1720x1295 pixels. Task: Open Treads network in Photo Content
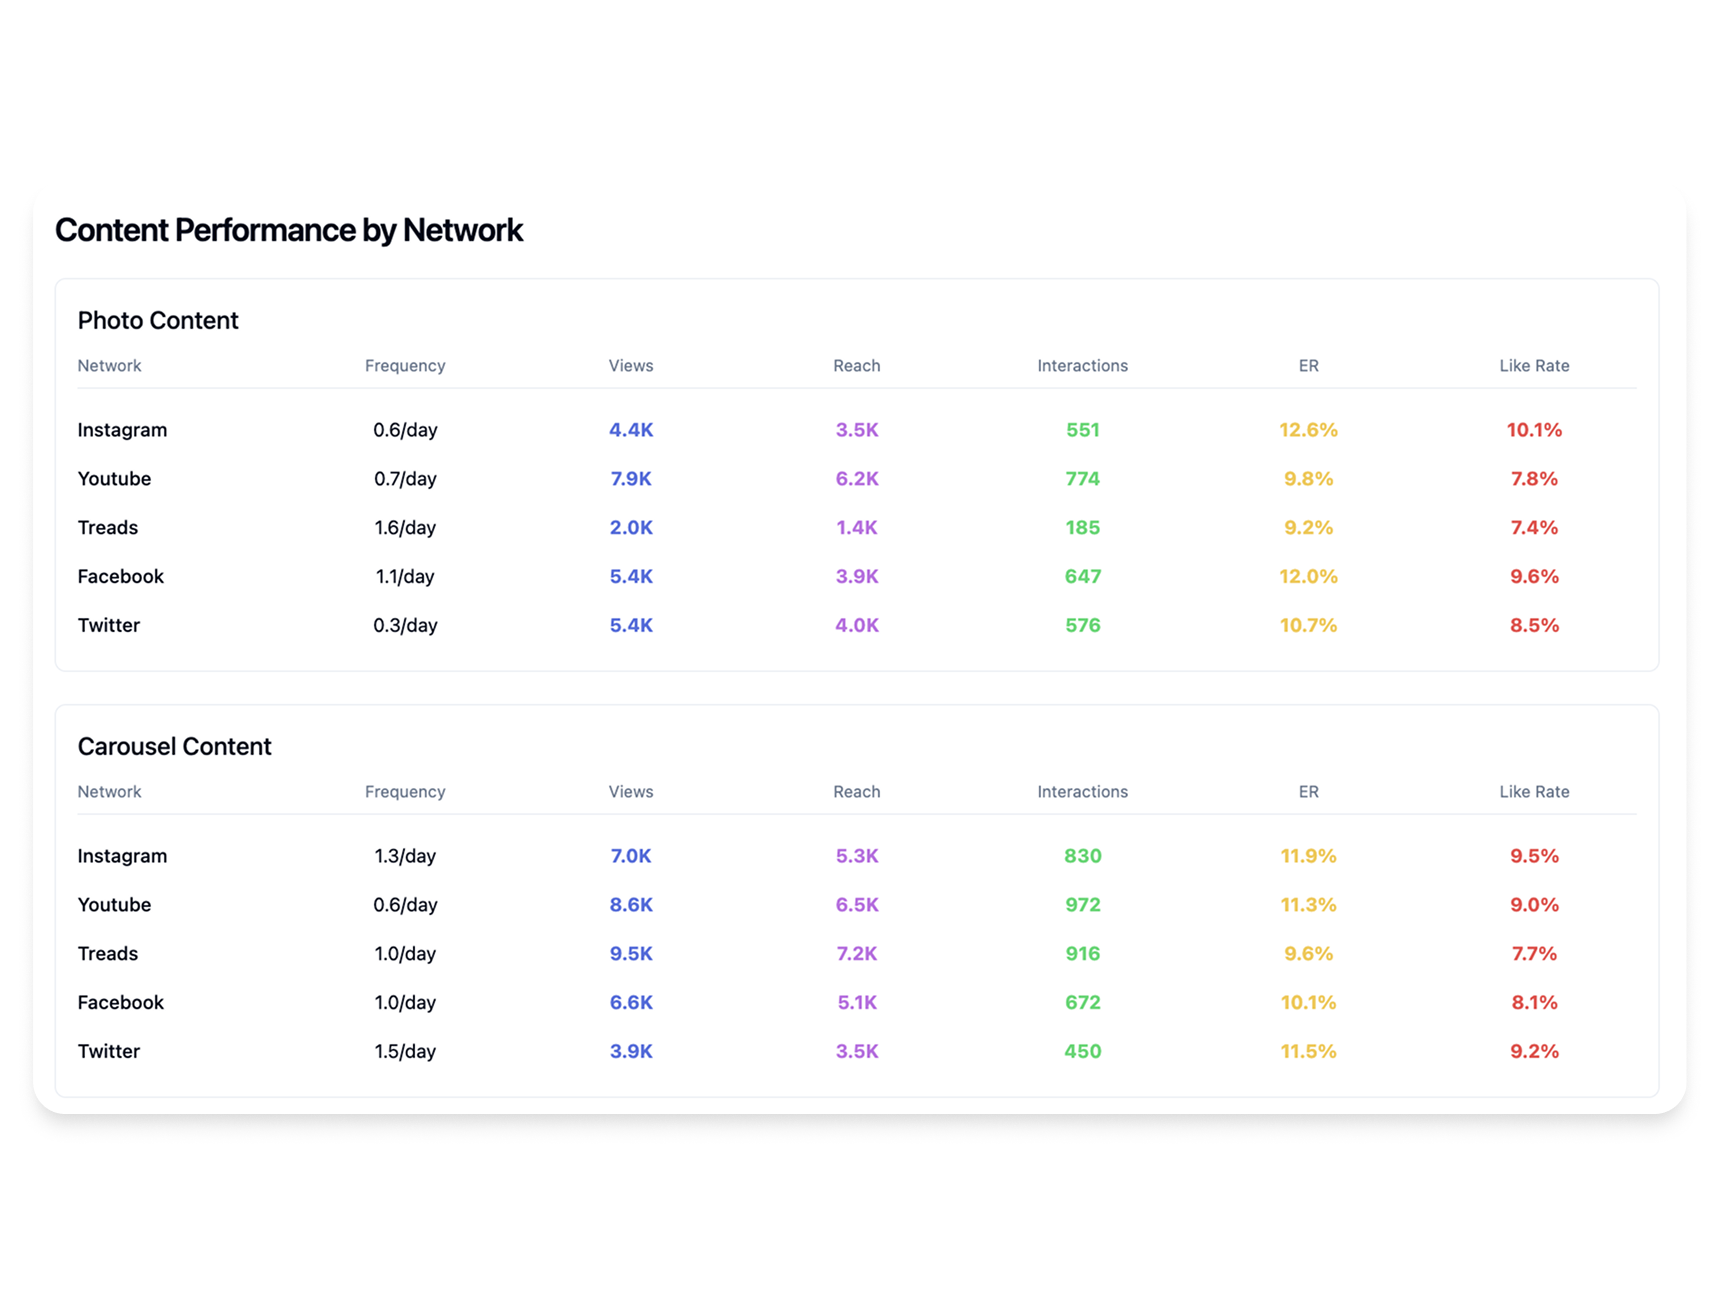click(108, 528)
